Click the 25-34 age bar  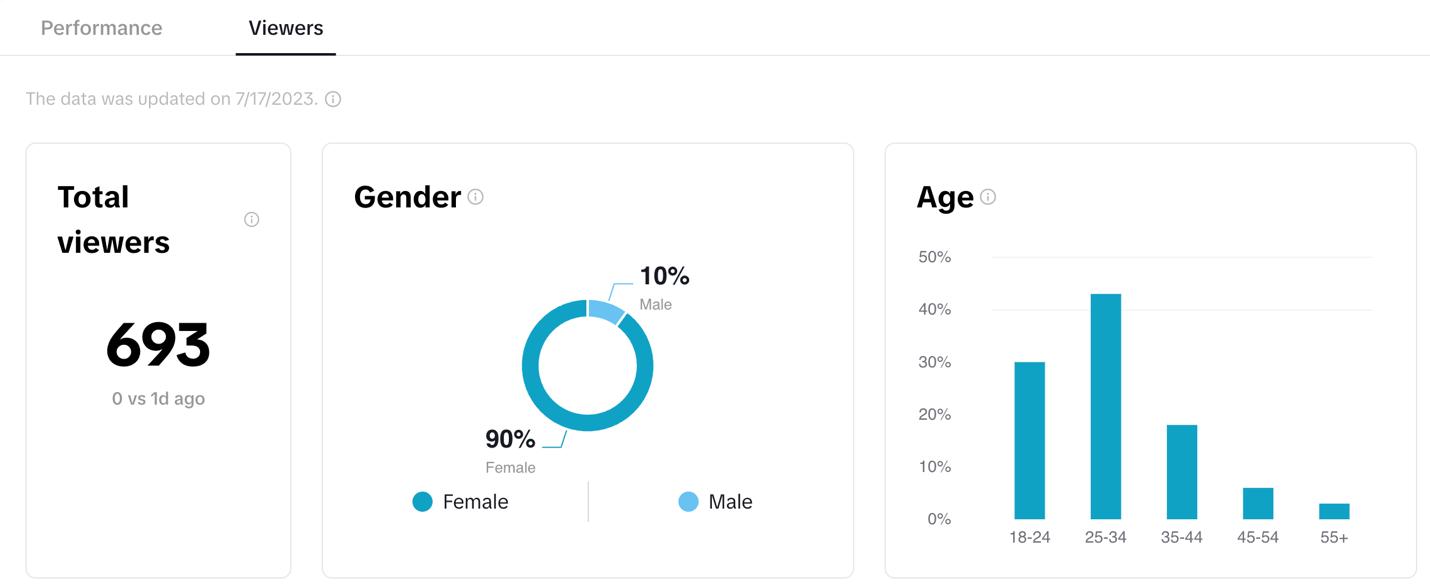point(1105,405)
